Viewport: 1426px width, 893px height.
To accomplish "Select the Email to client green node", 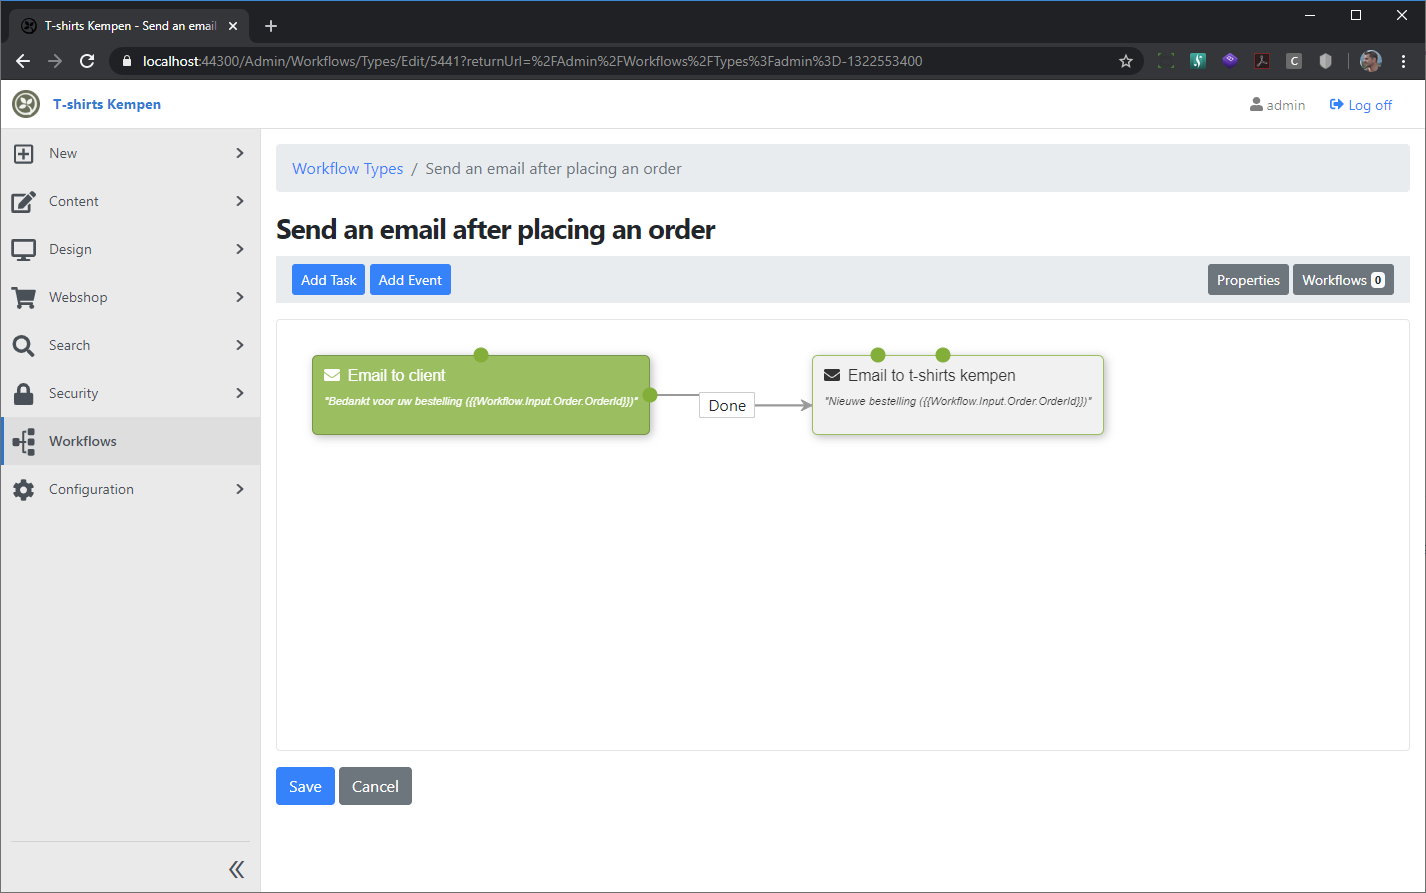I will pos(481,395).
